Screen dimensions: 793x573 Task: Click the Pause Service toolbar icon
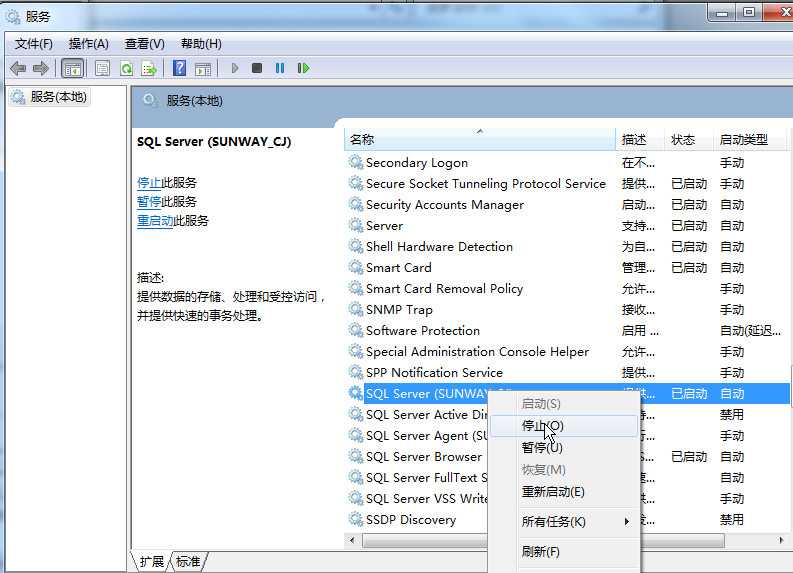[280, 68]
